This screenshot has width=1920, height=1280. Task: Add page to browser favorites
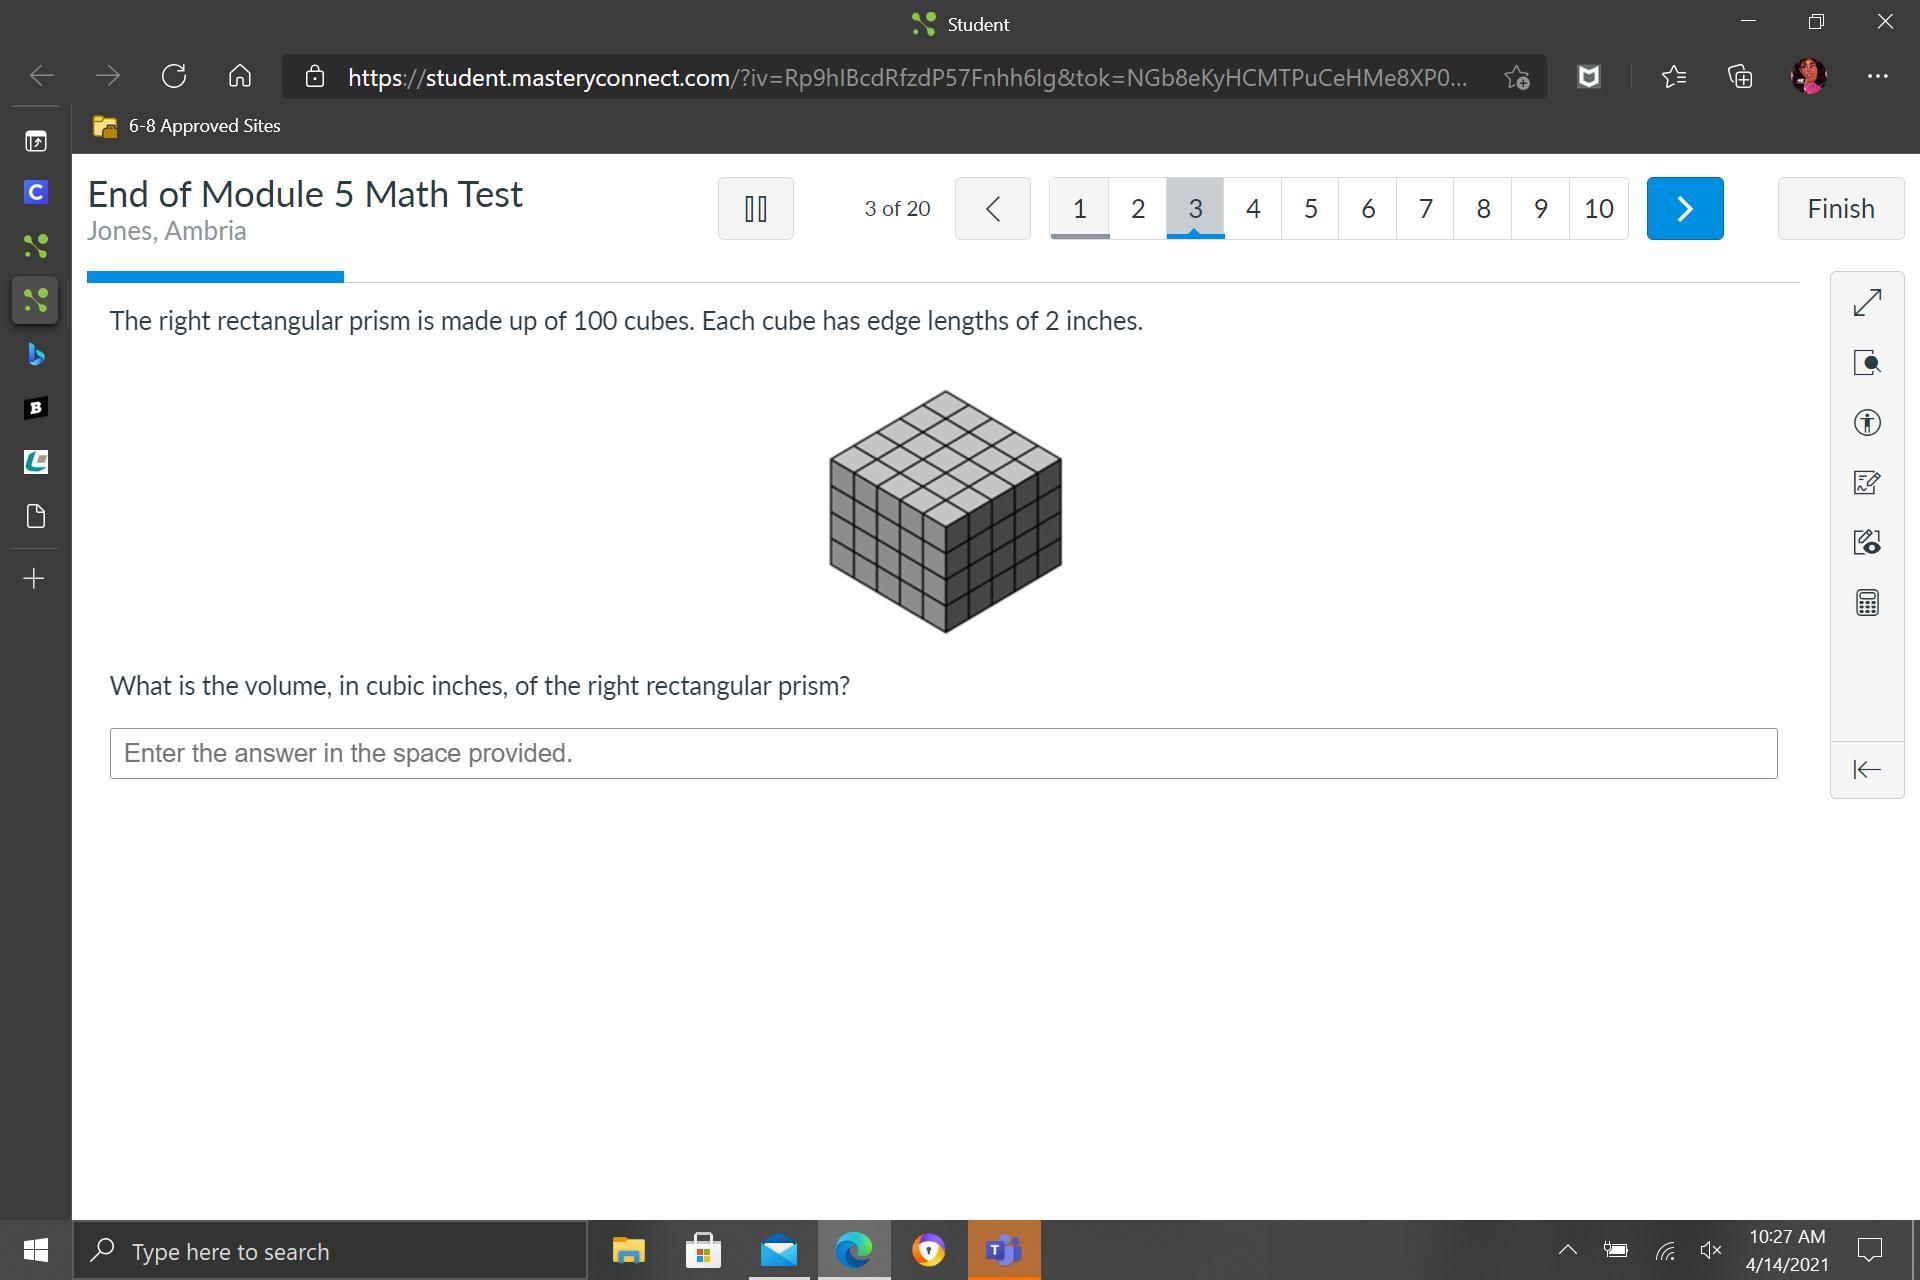click(x=1517, y=77)
